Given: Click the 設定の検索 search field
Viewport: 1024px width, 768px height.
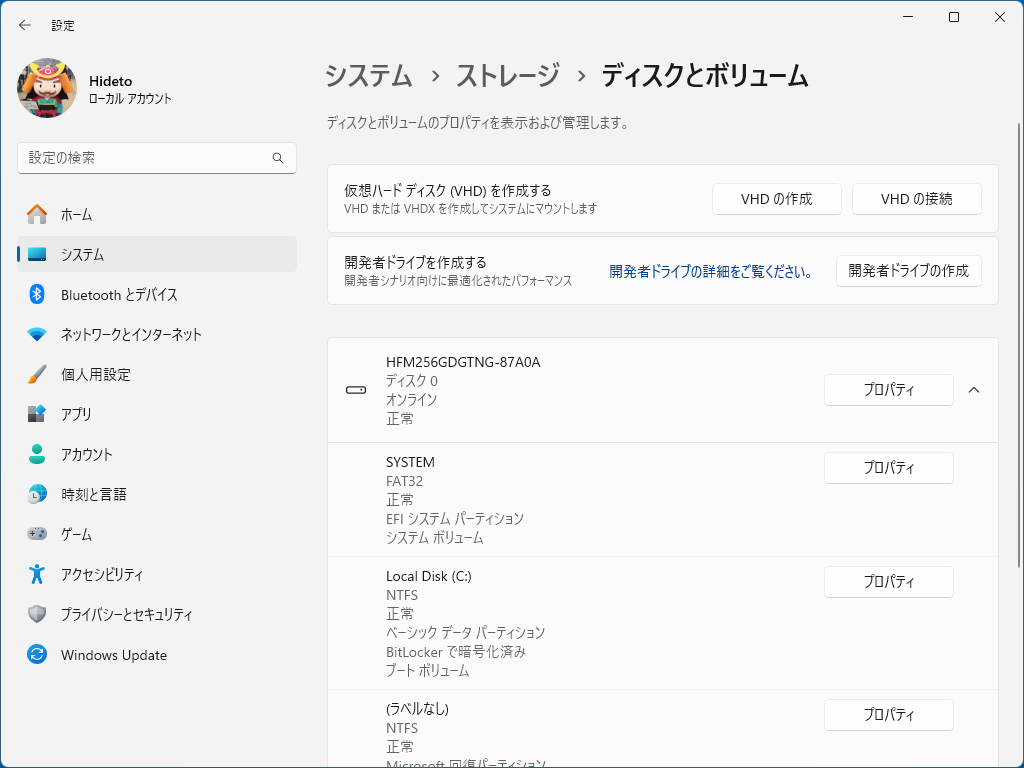Looking at the screenshot, I should click(156, 157).
